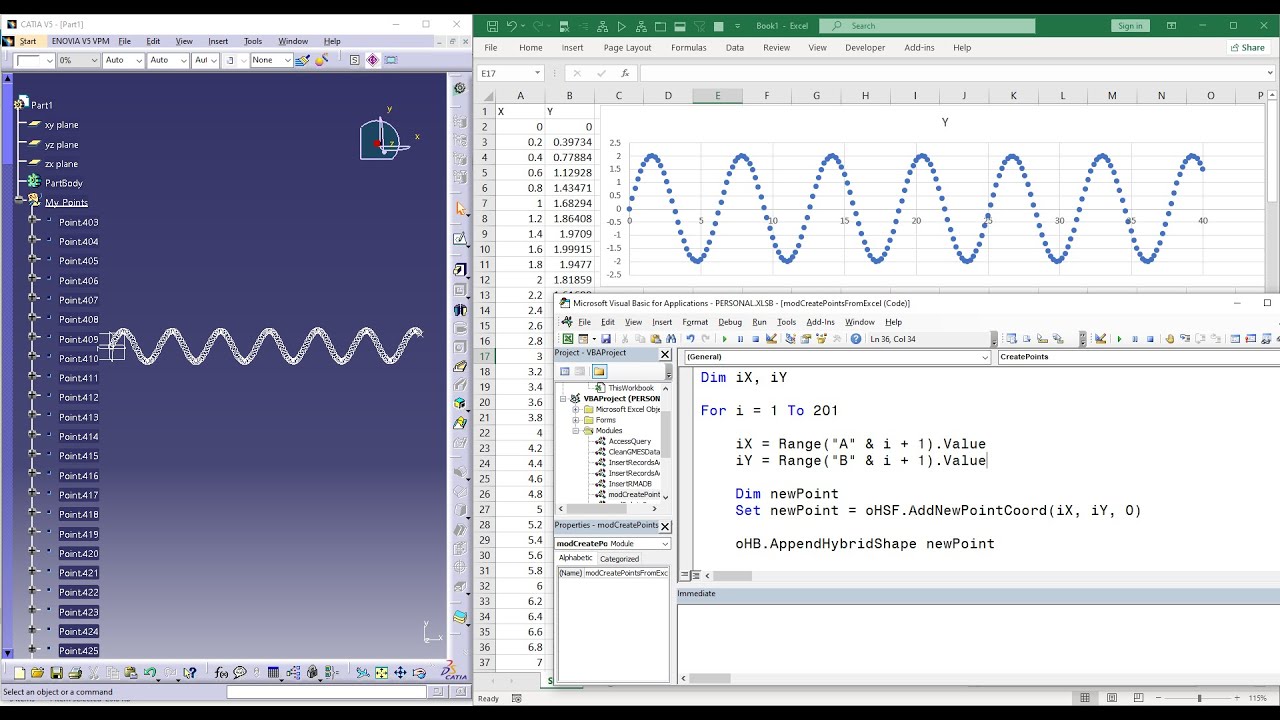Click VBA Break pause icon
1280x720 pixels.
(x=740, y=339)
